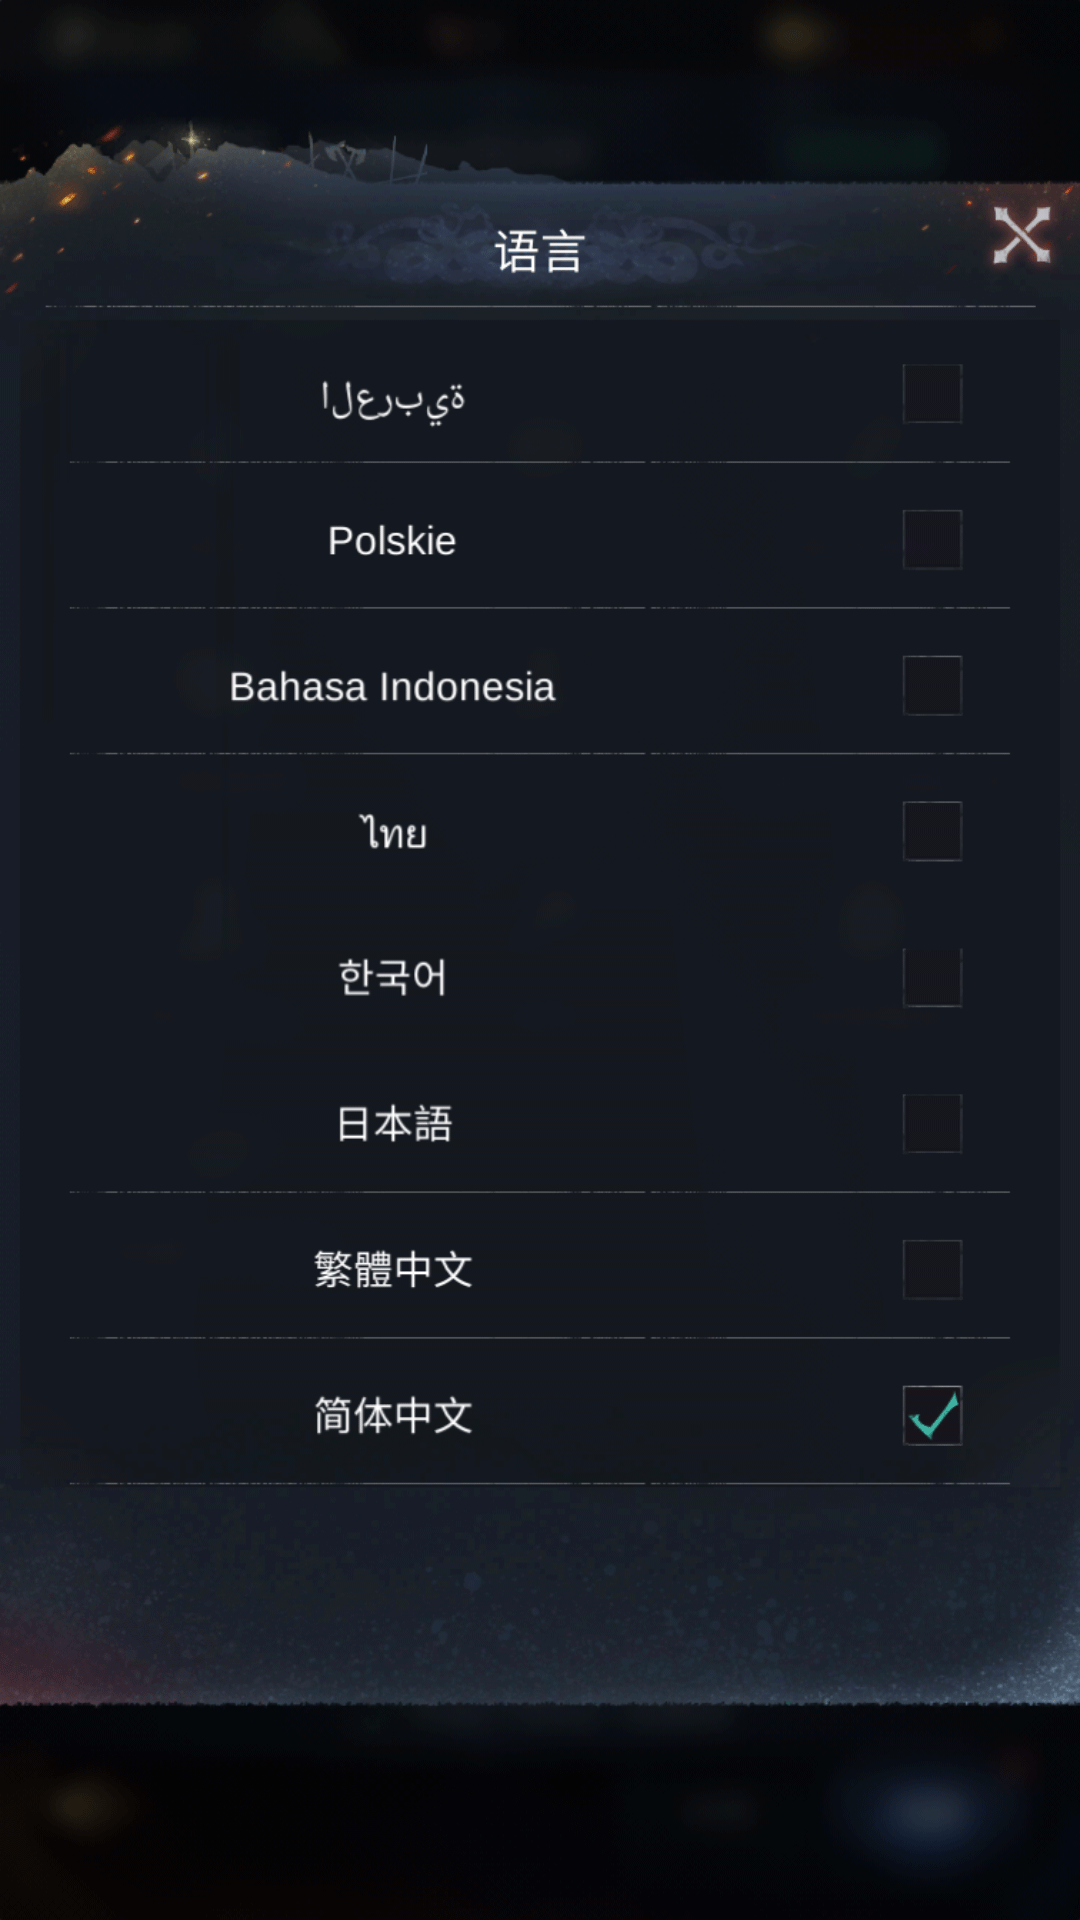Click the teal checkmark icon

pos(935,1414)
